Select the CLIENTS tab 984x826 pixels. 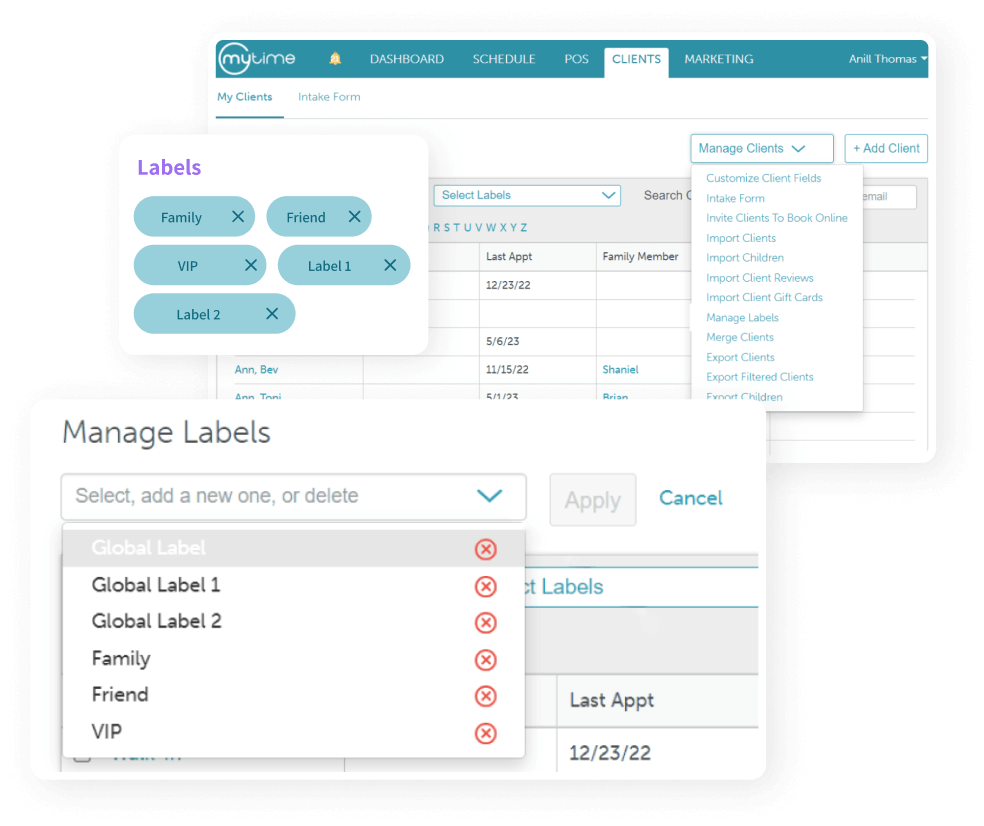coord(636,62)
